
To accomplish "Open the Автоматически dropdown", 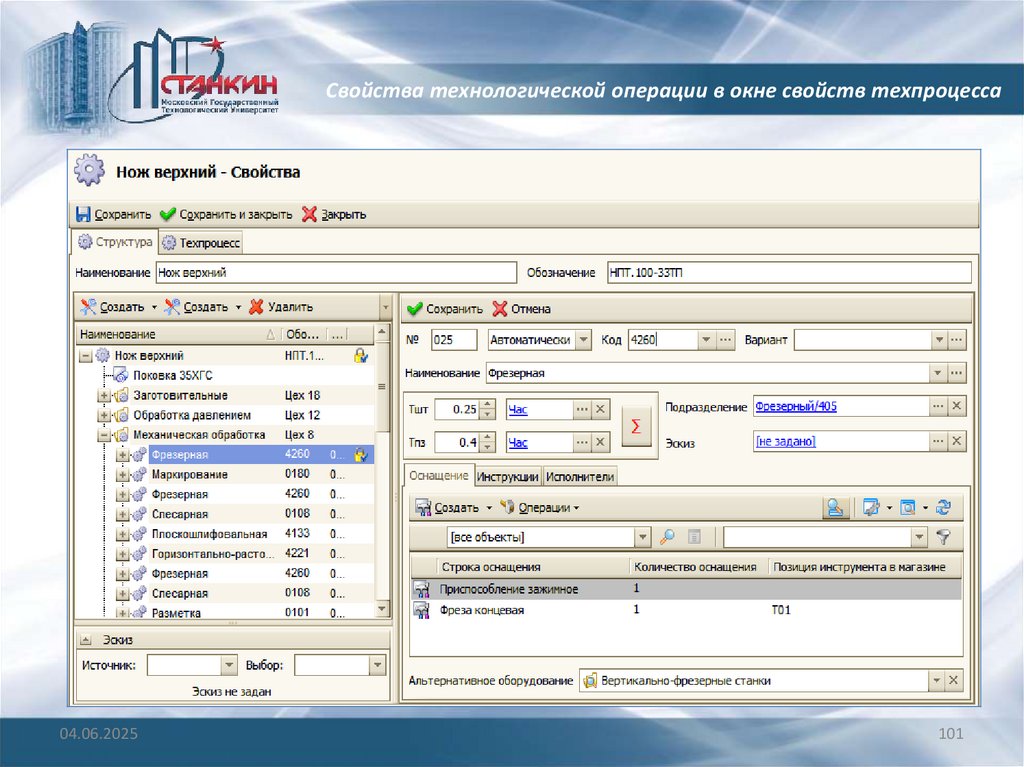I will [583, 340].
